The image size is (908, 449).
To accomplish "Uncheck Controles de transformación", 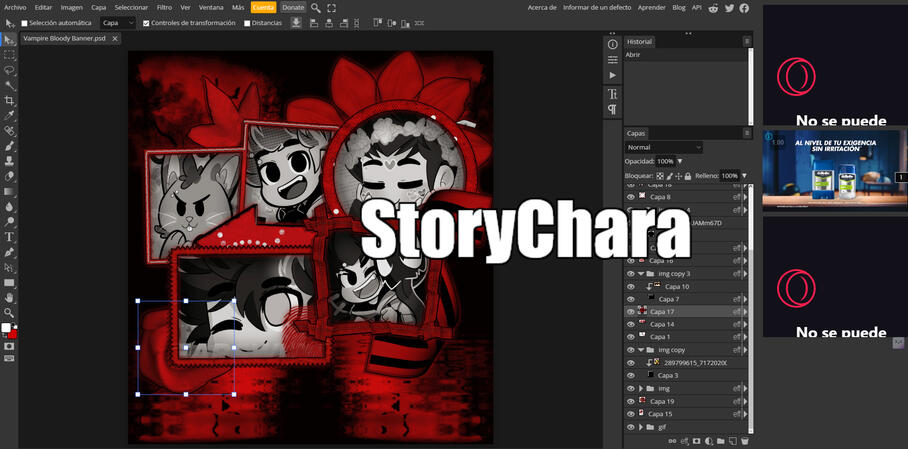I will (x=147, y=23).
